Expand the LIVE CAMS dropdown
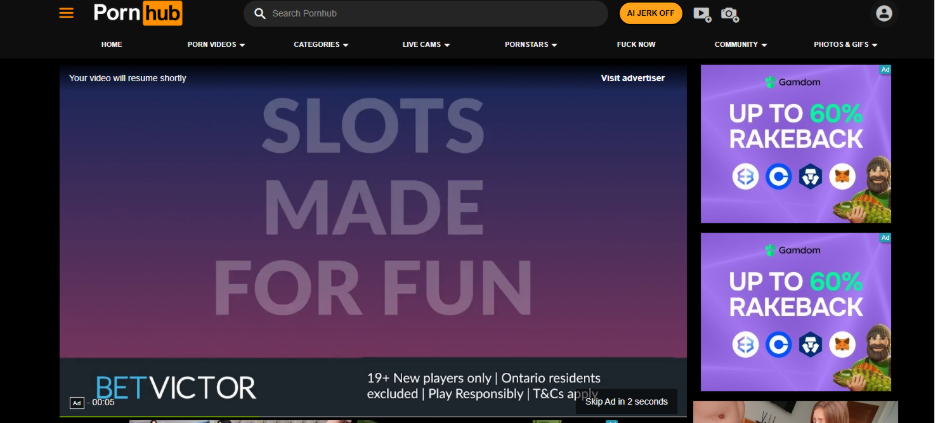 coord(426,45)
